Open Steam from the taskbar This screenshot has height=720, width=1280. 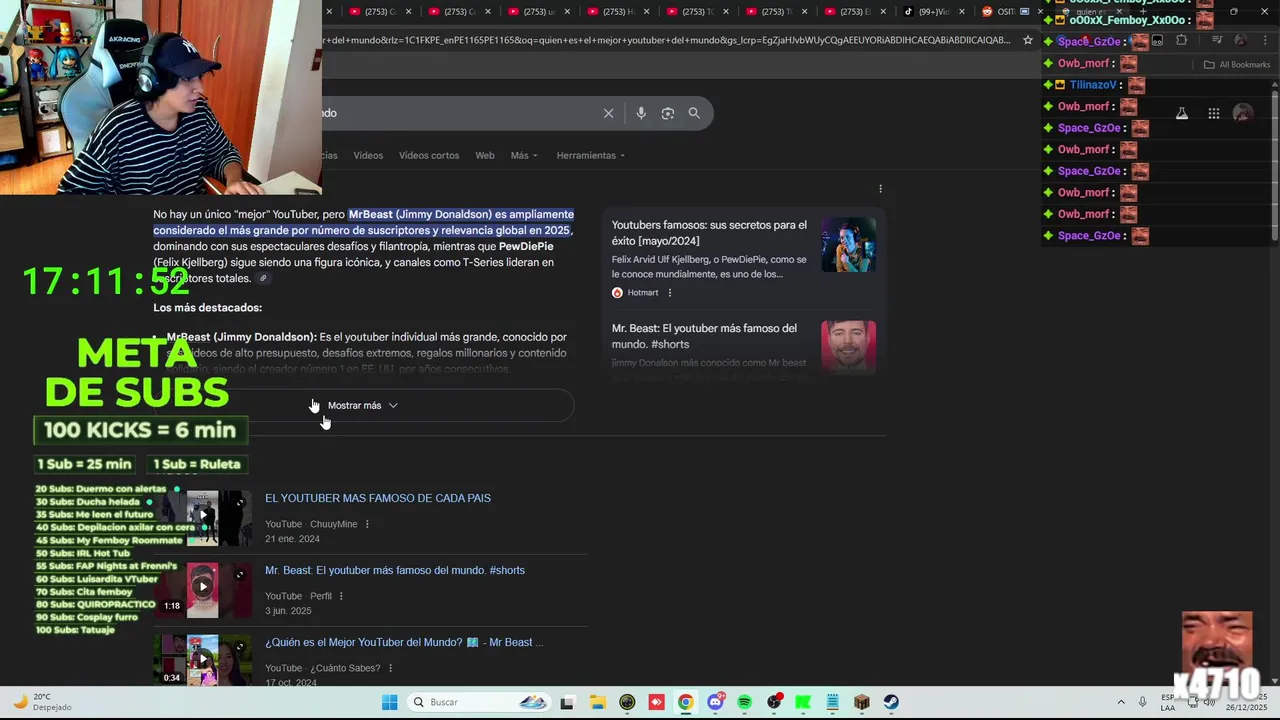tap(891, 702)
